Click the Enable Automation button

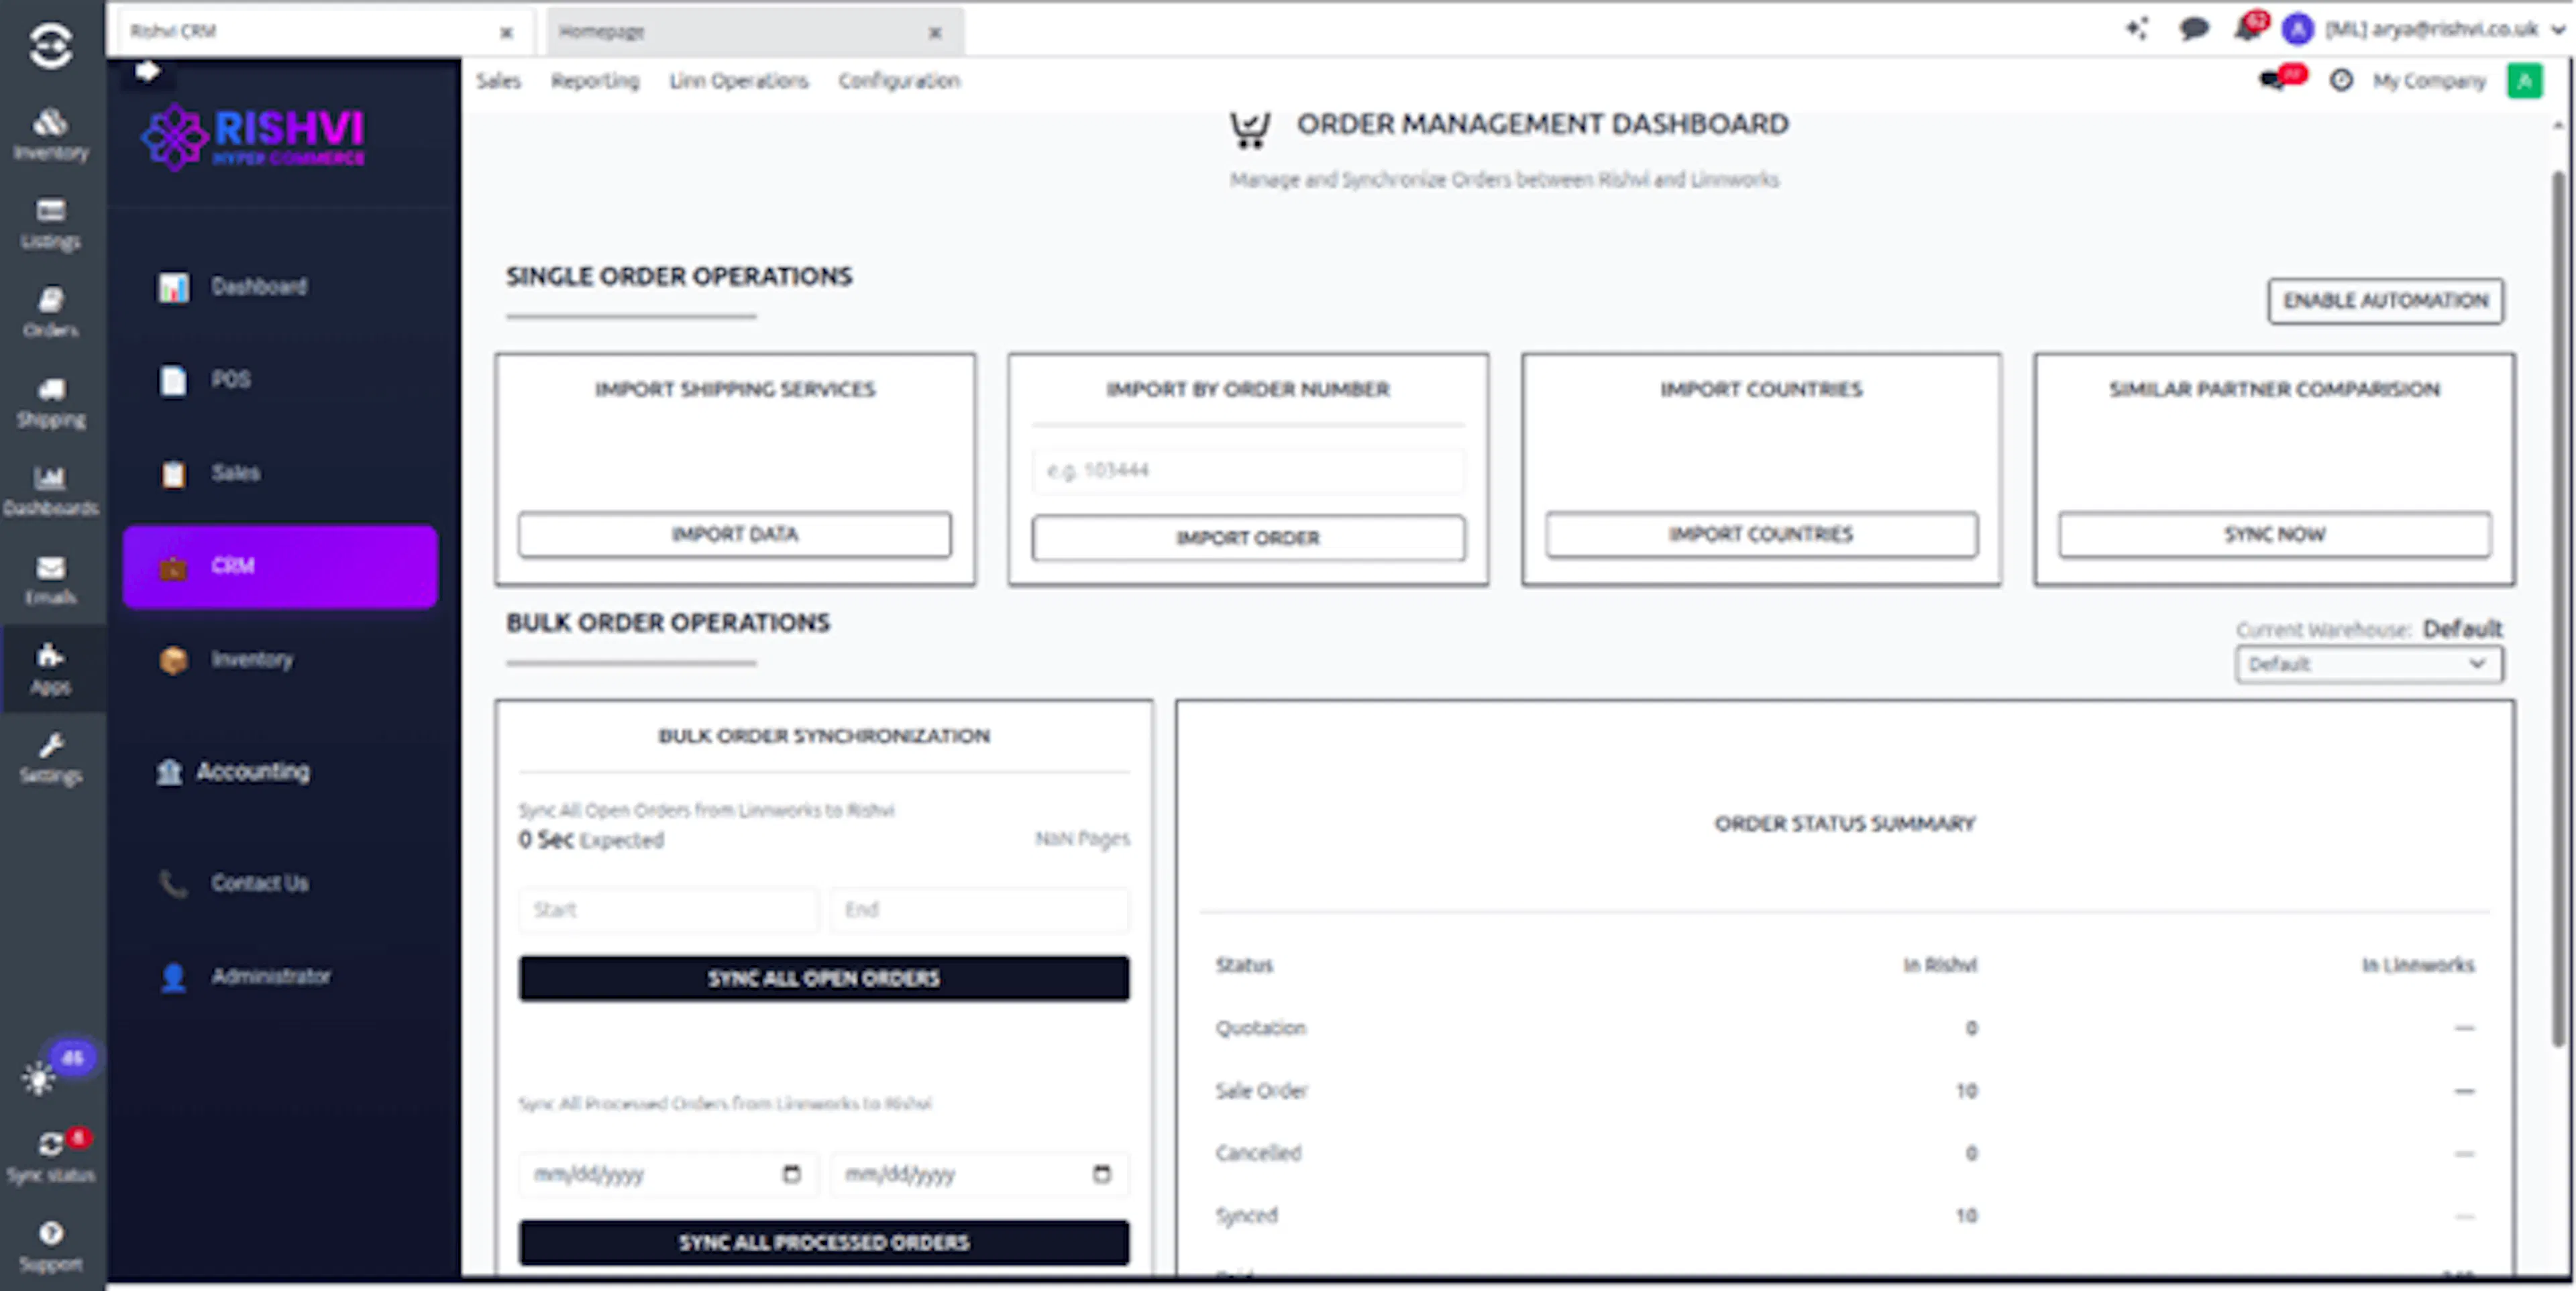coord(2385,301)
